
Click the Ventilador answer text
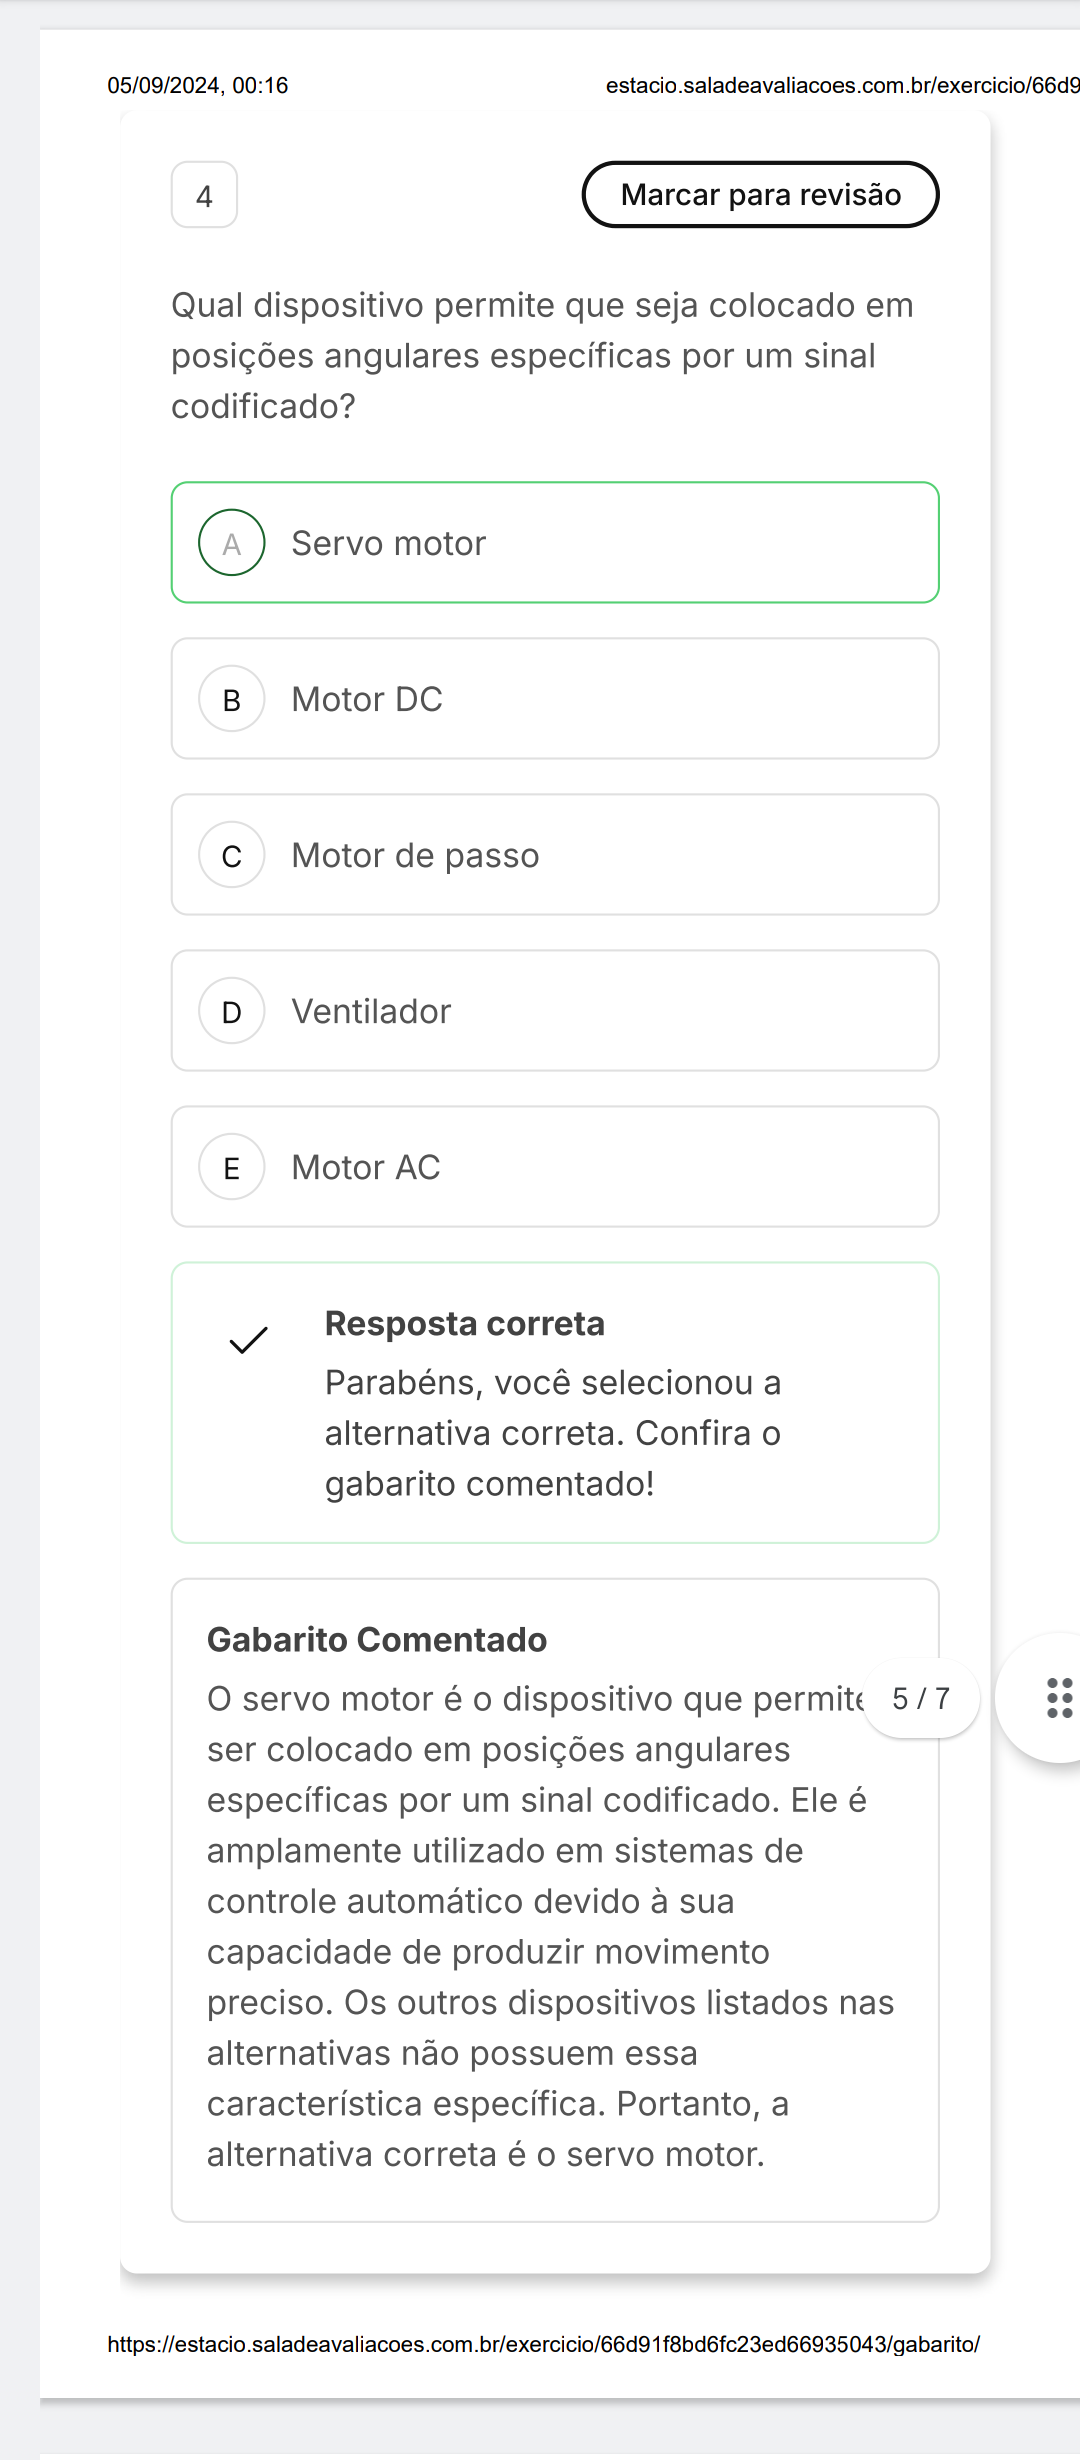371,1011
